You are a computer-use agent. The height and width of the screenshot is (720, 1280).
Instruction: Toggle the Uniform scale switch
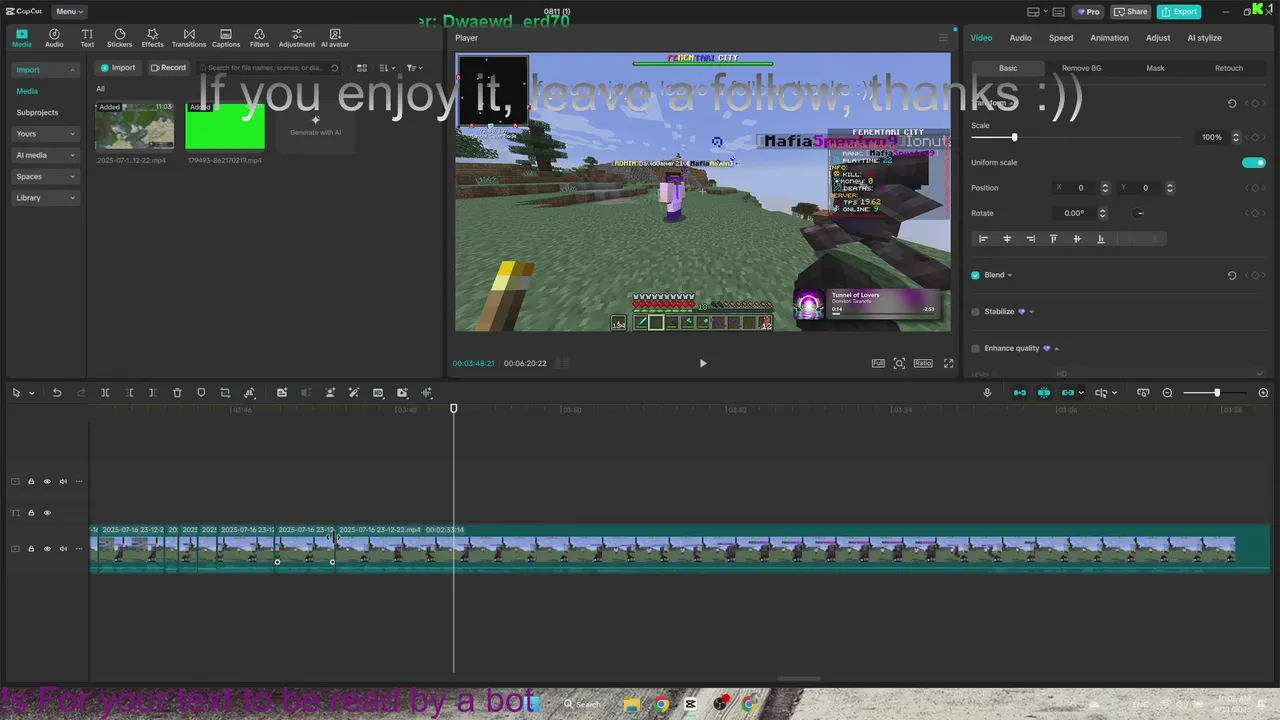point(1253,162)
